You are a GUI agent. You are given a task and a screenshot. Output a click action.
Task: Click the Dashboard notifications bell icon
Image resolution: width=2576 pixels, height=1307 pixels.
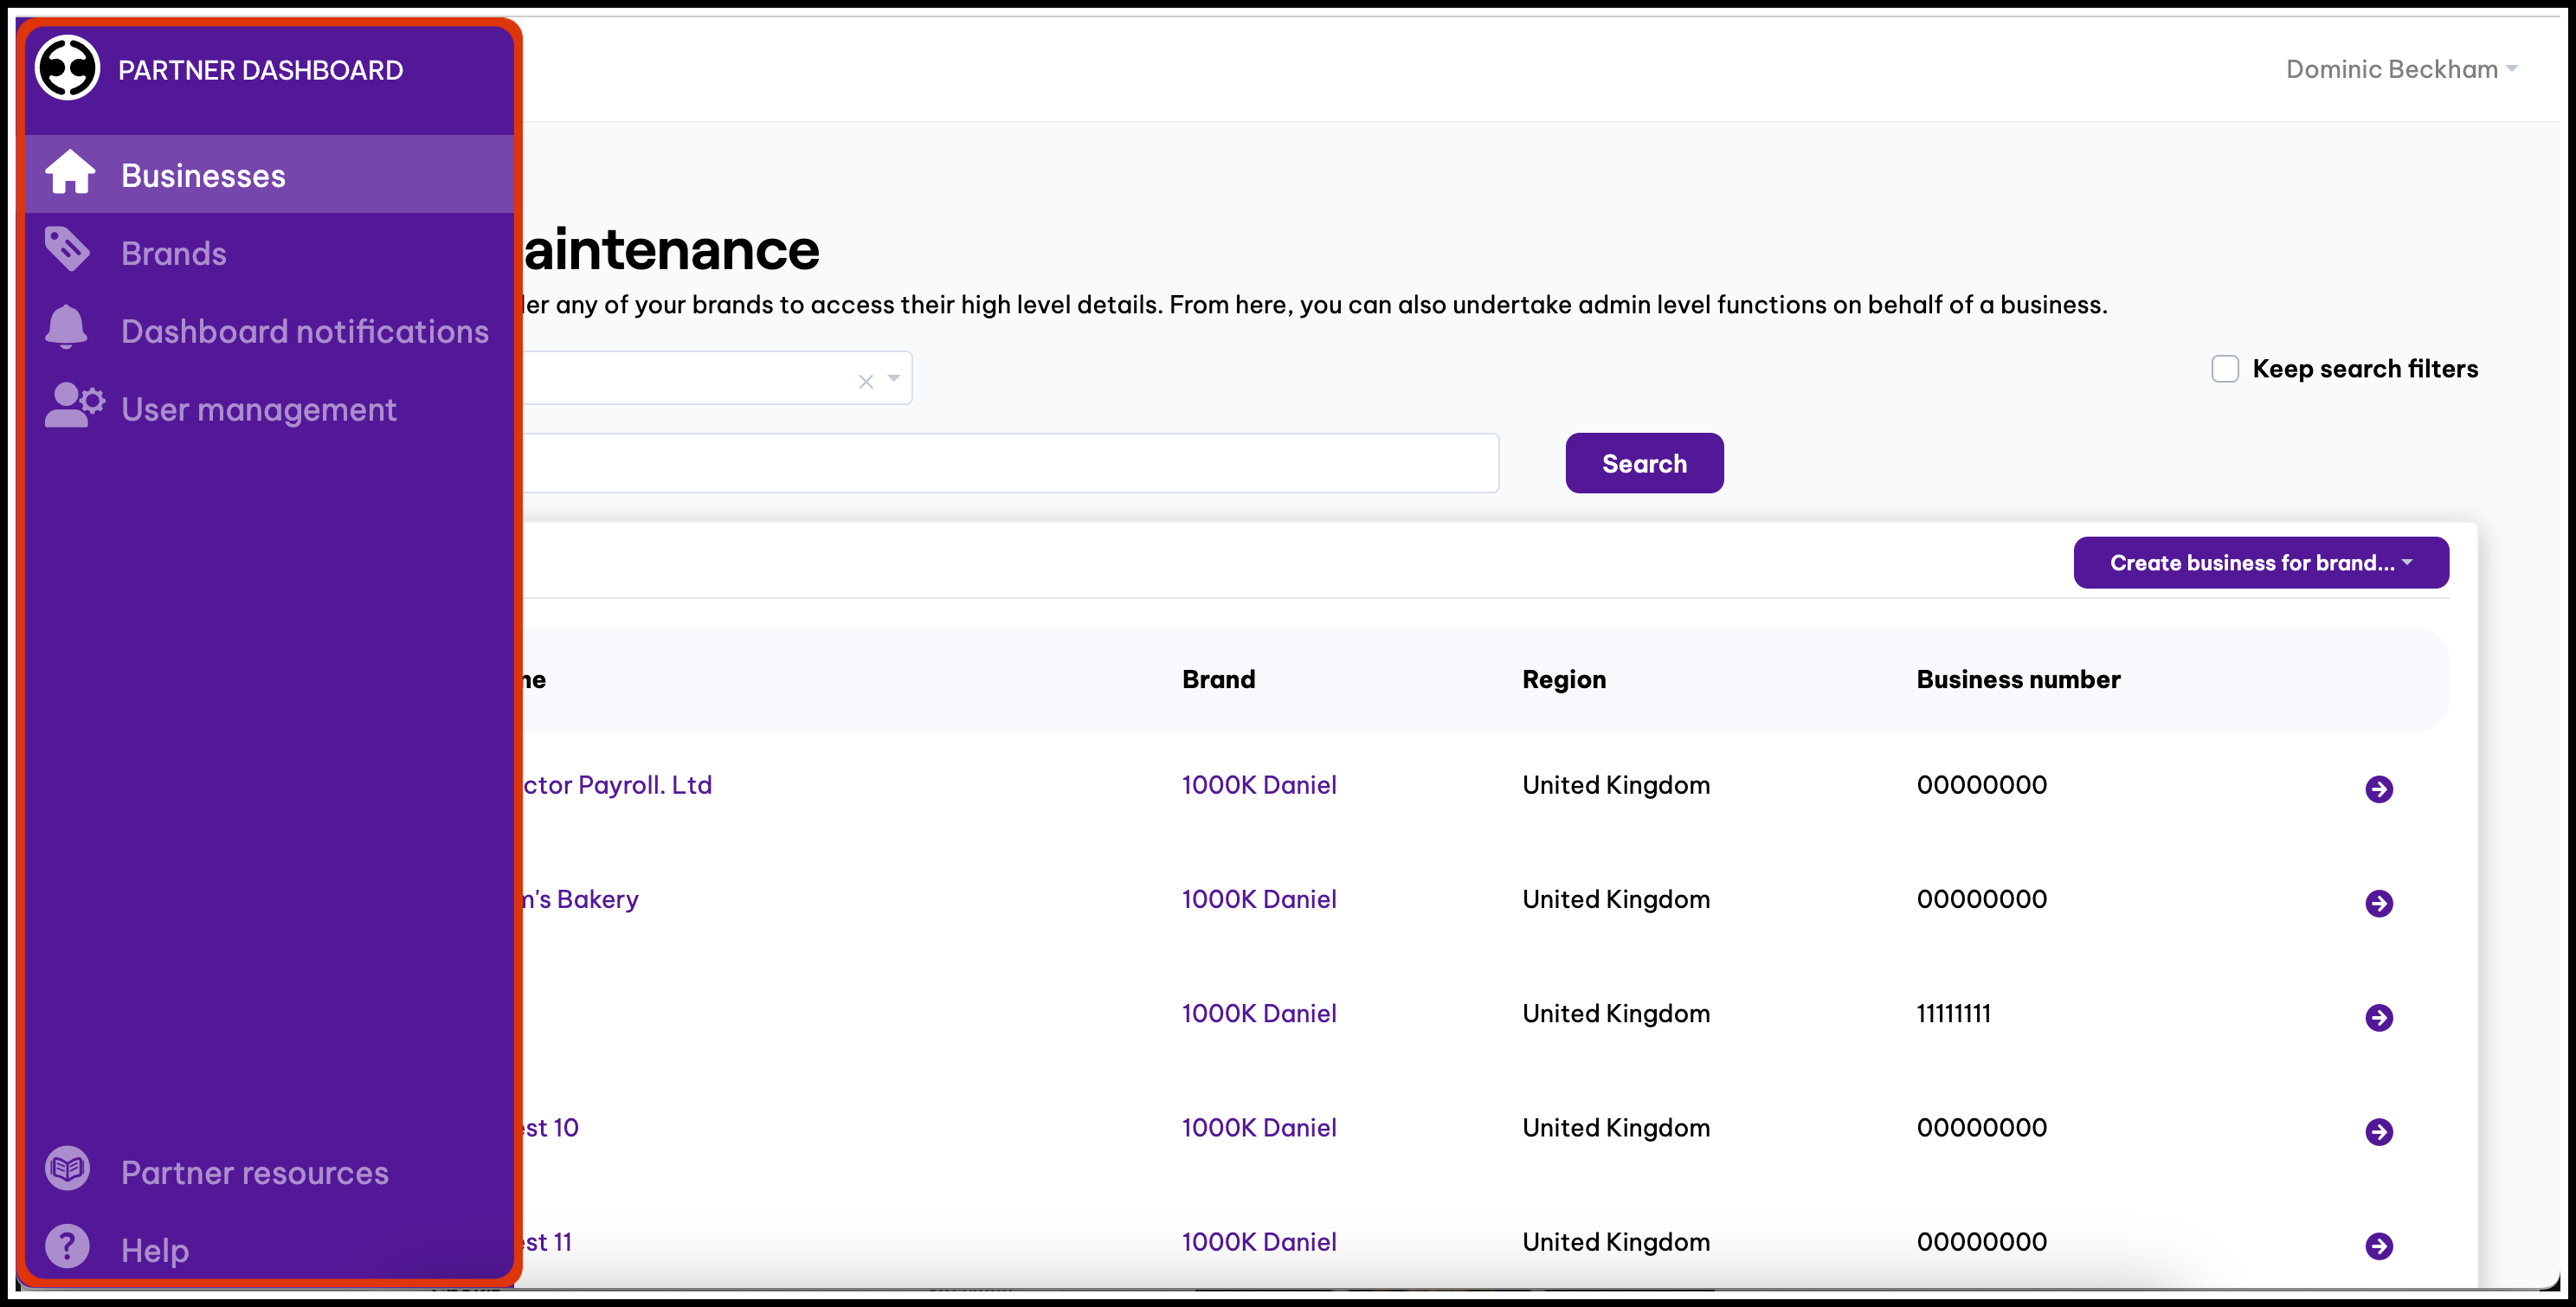pyautogui.click(x=67, y=328)
